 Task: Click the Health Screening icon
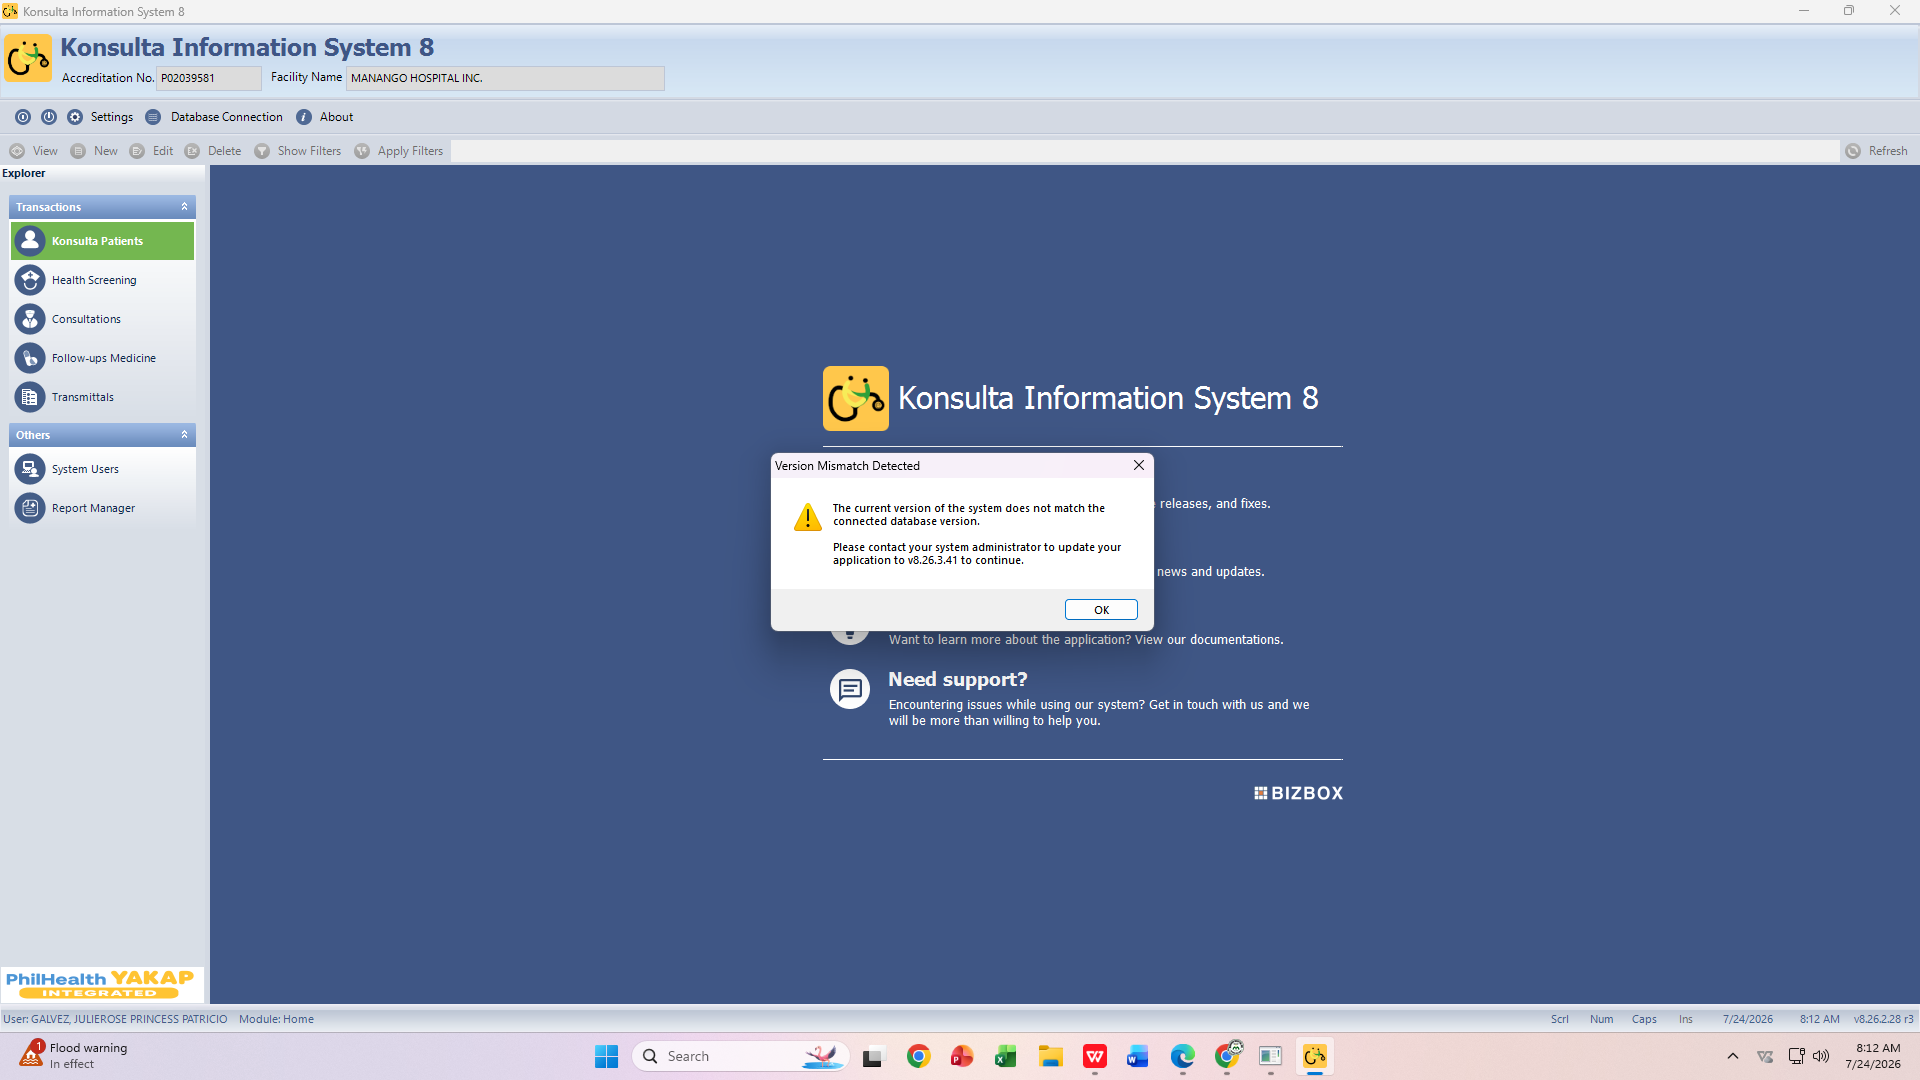click(x=30, y=280)
